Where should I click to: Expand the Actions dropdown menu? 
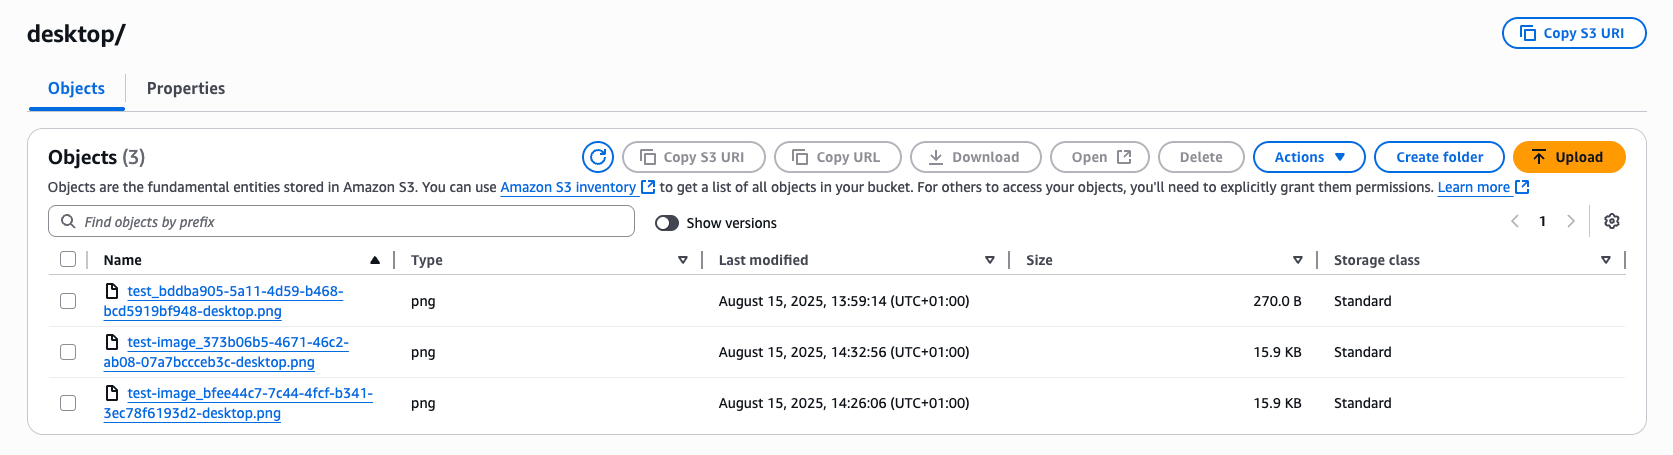1309,157
